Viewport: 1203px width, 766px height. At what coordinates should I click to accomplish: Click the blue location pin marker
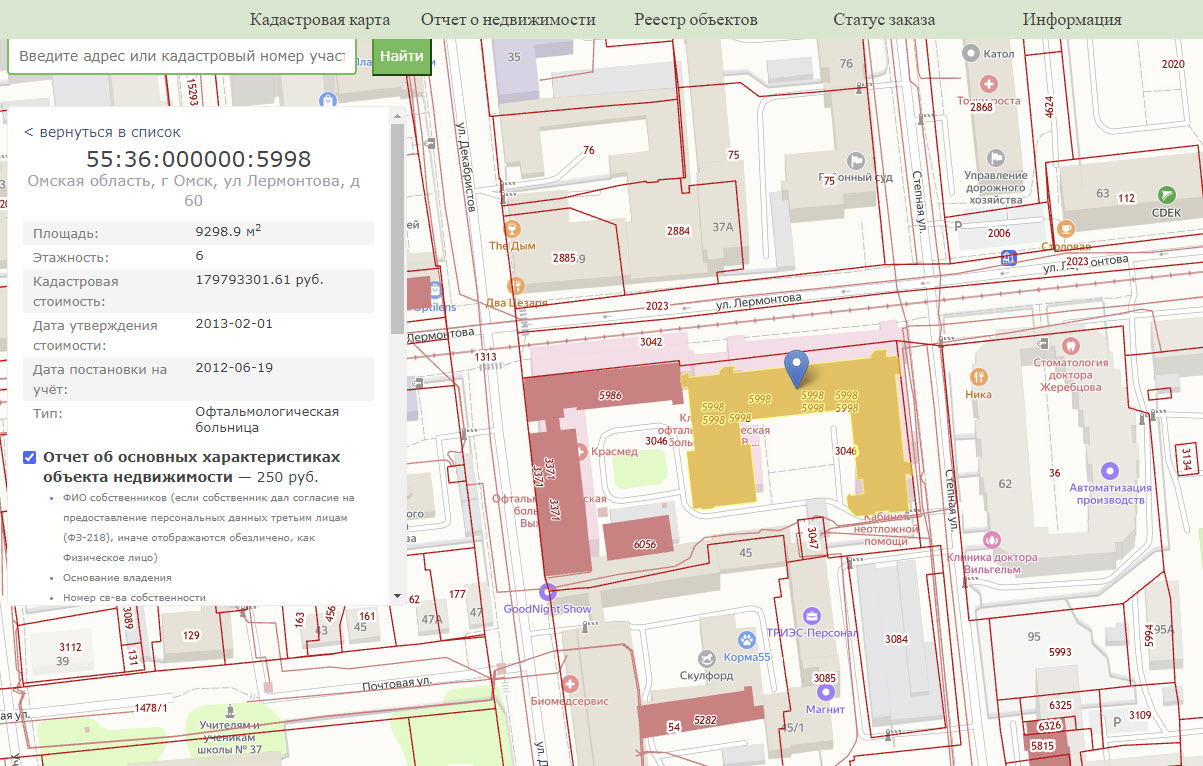pos(796,368)
